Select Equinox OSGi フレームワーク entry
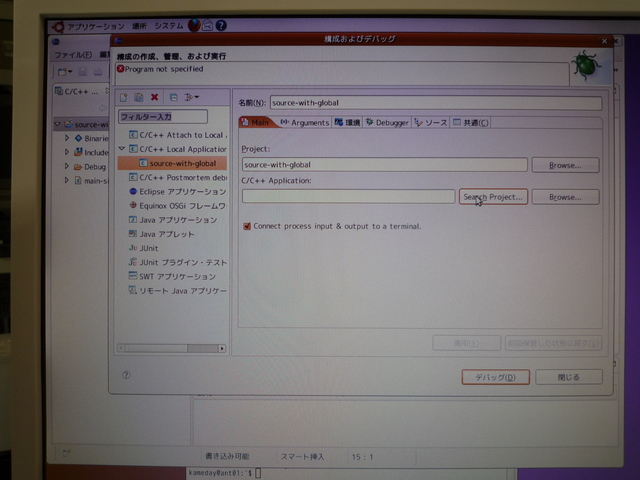The image size is (640, 480). pos(178,206)
